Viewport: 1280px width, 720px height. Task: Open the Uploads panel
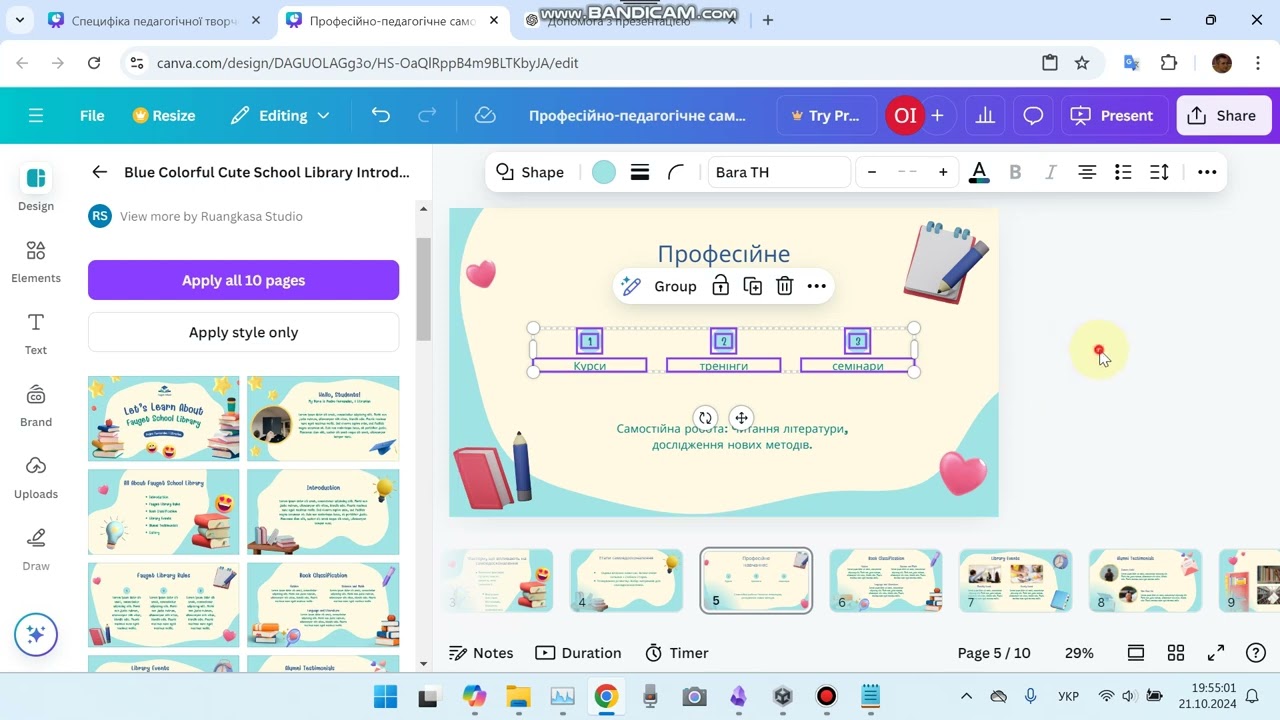(x=36, y=478)
